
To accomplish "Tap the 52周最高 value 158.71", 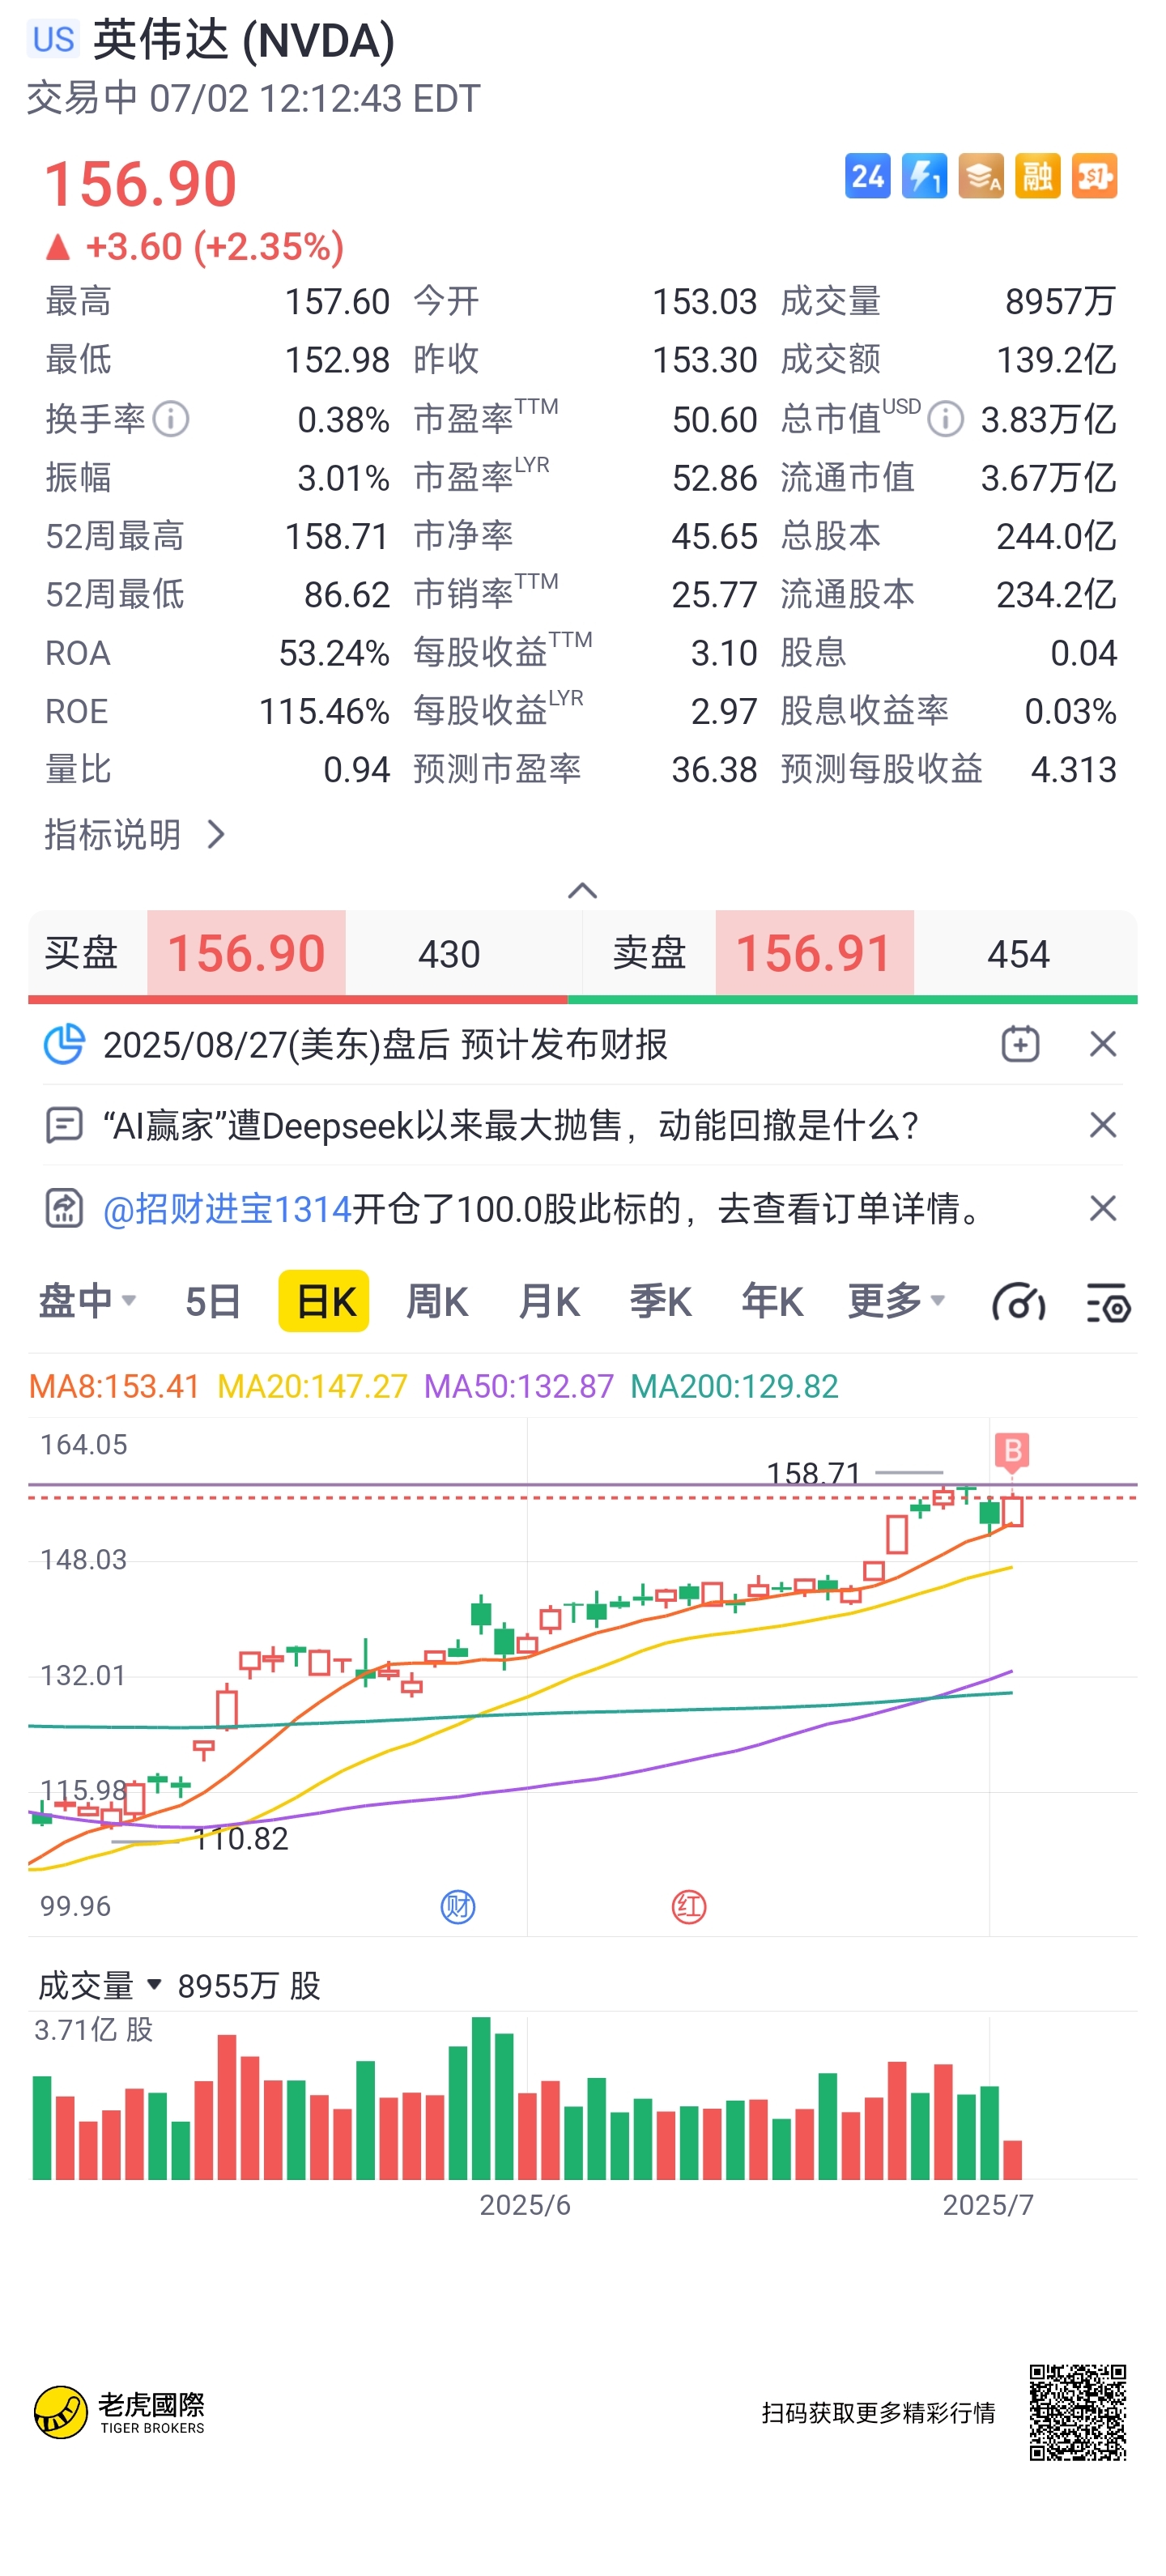I will click(337, 536).
